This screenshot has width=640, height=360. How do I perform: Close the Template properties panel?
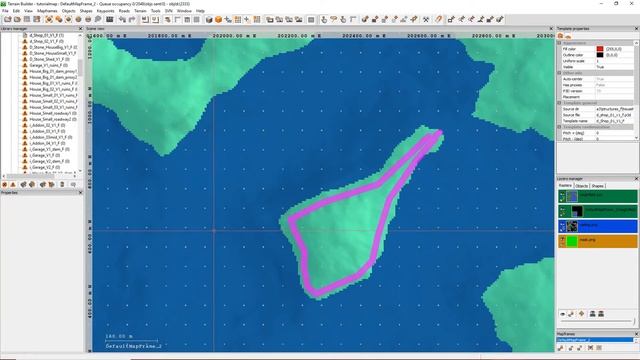coord(636,29)
